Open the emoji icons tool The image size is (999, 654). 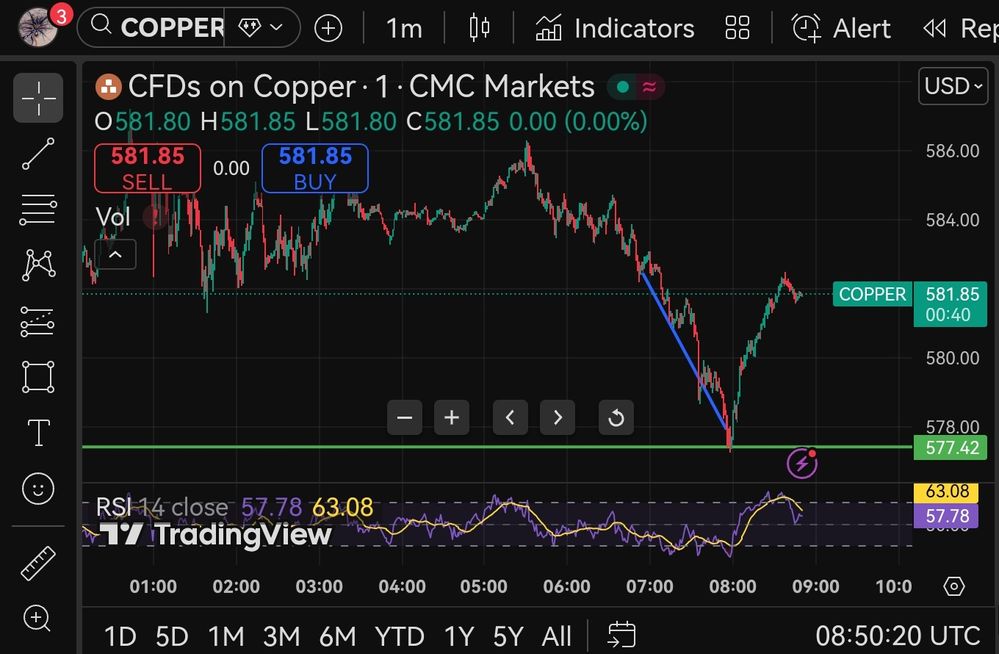[38, 489]
